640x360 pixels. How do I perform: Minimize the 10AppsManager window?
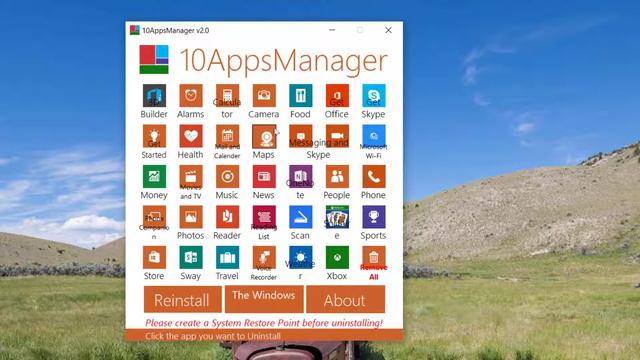332,30
